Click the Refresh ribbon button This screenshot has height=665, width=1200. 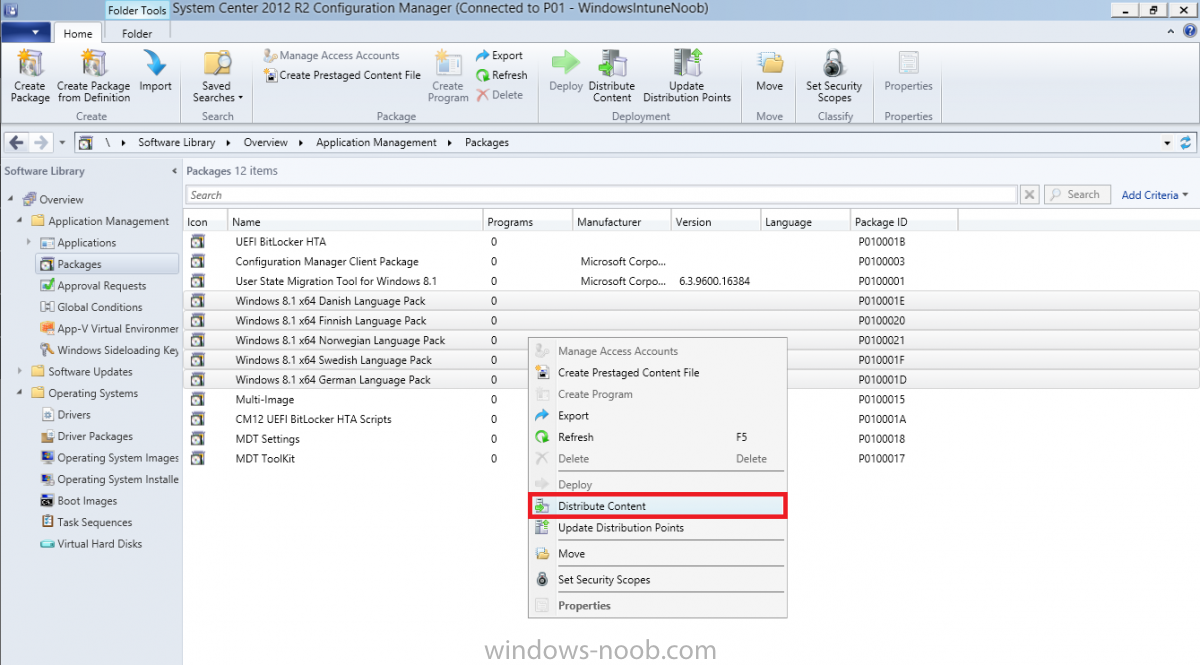point(502,75)
